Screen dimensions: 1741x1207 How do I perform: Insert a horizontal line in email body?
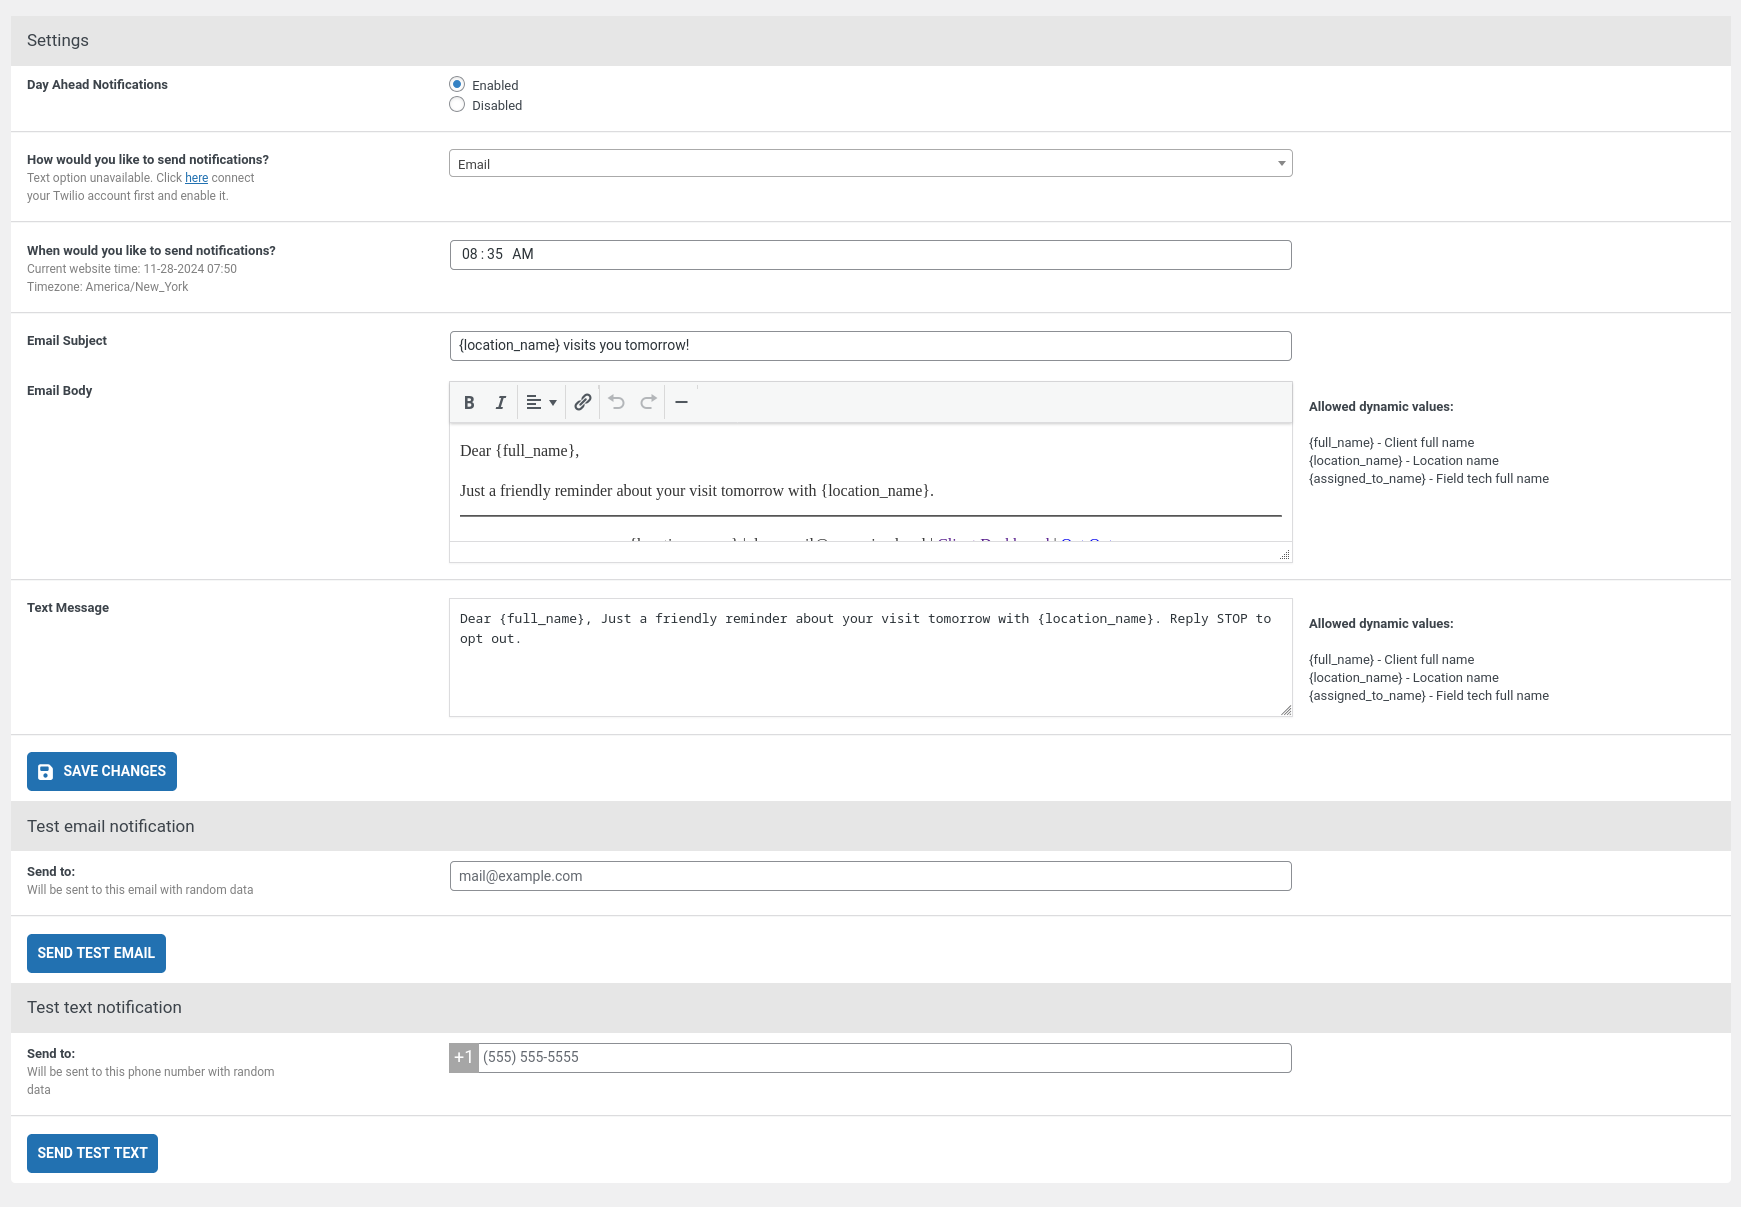tap(681, 402)
